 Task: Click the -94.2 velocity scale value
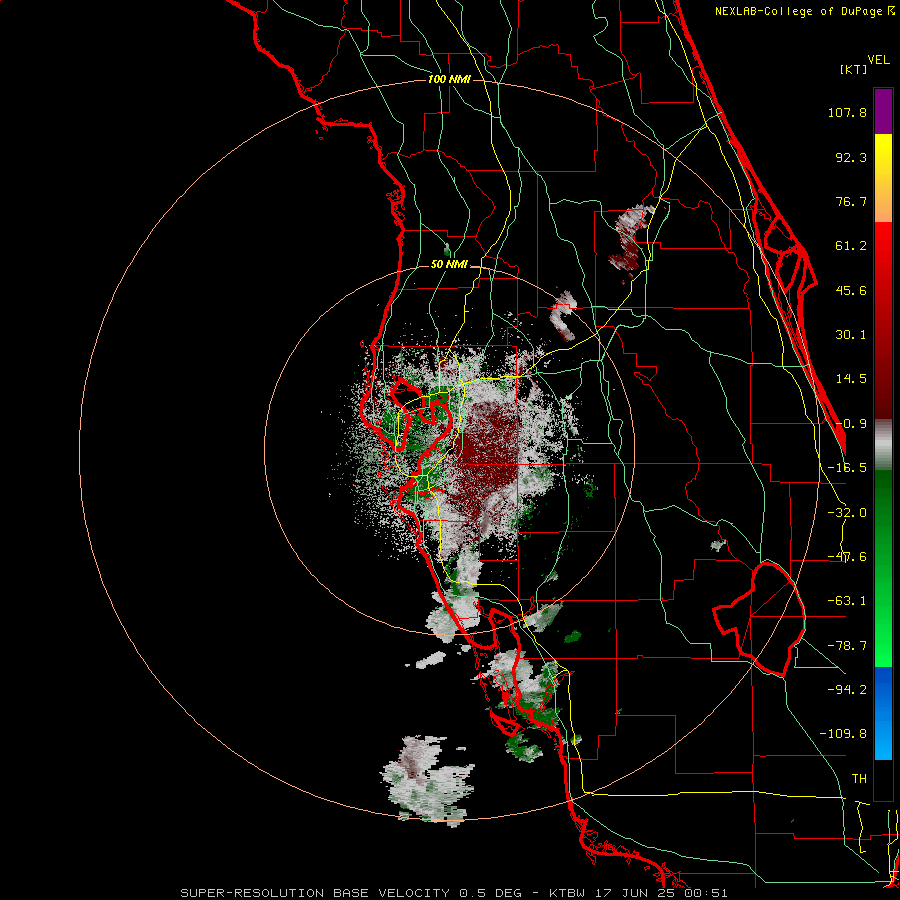(x=847, y=689)
